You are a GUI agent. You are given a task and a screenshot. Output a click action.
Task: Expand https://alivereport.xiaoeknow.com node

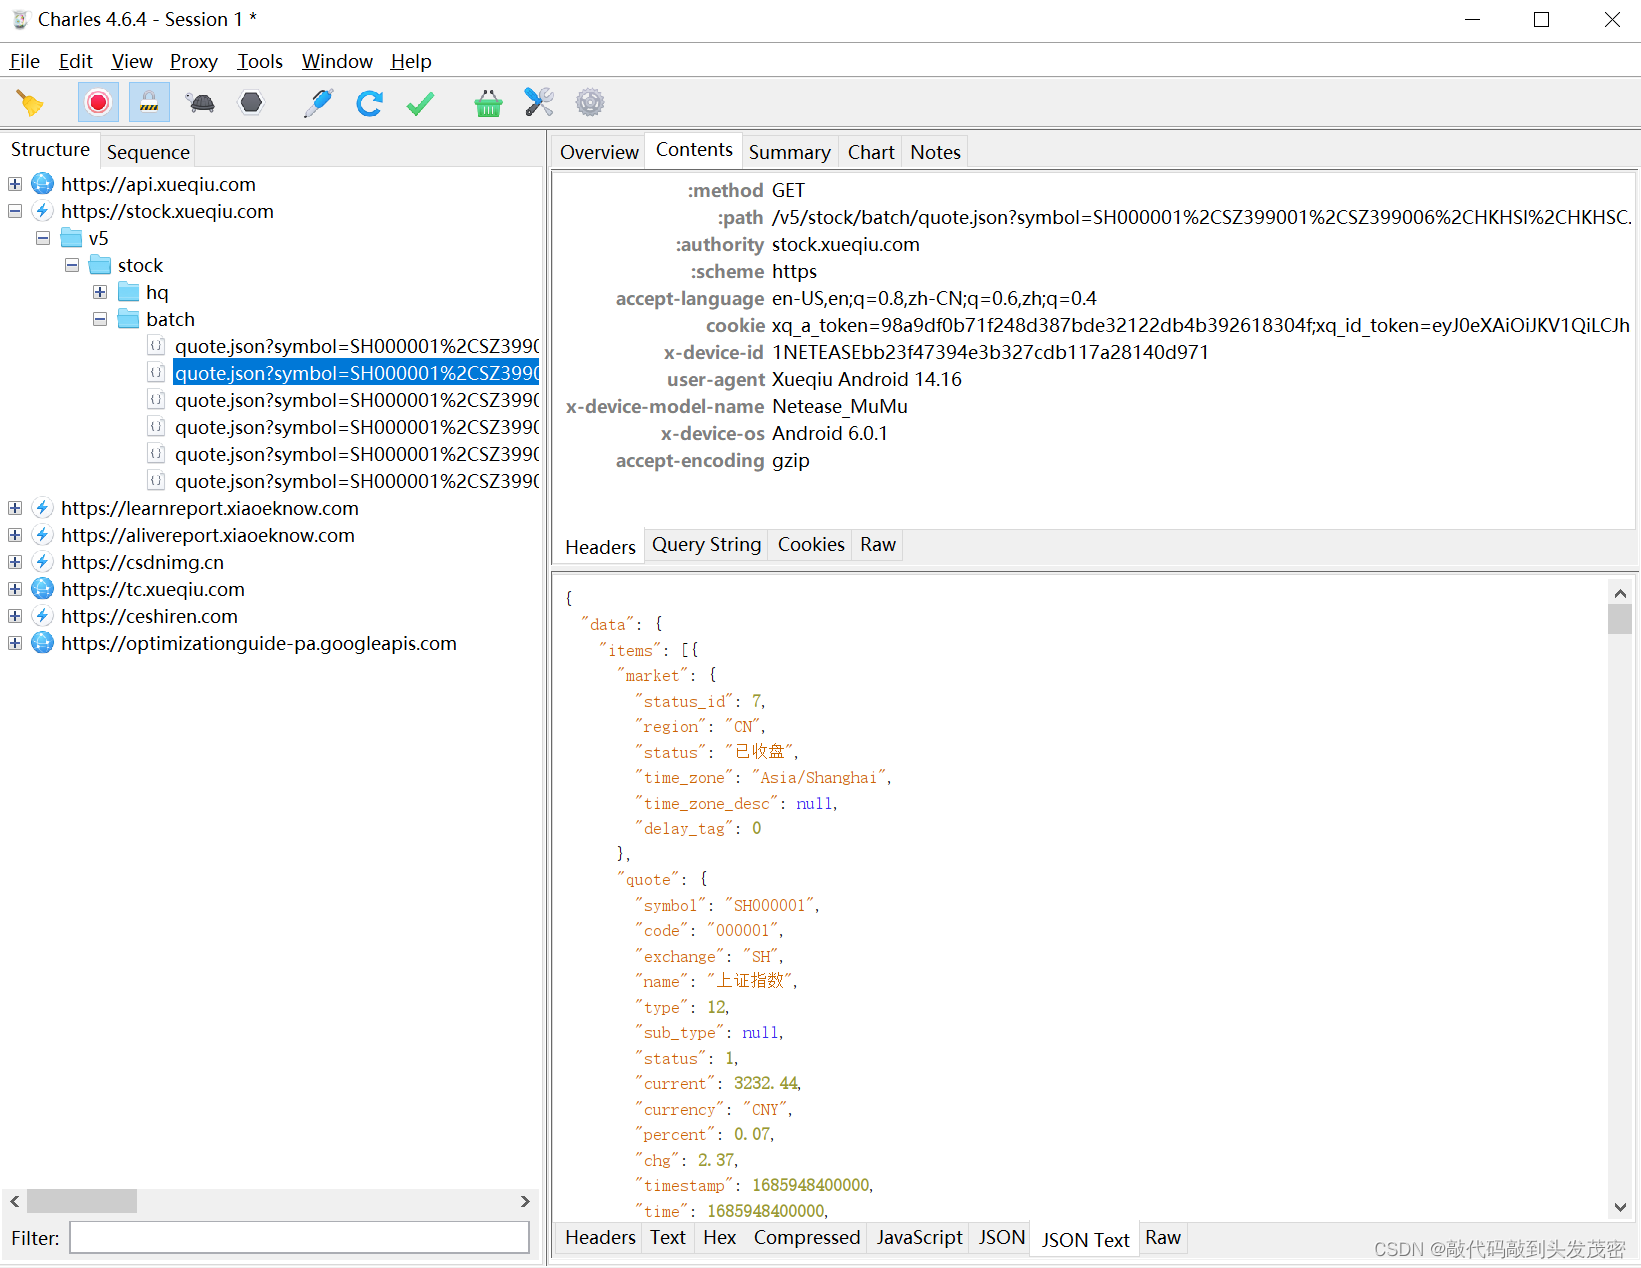click(15, 535)
